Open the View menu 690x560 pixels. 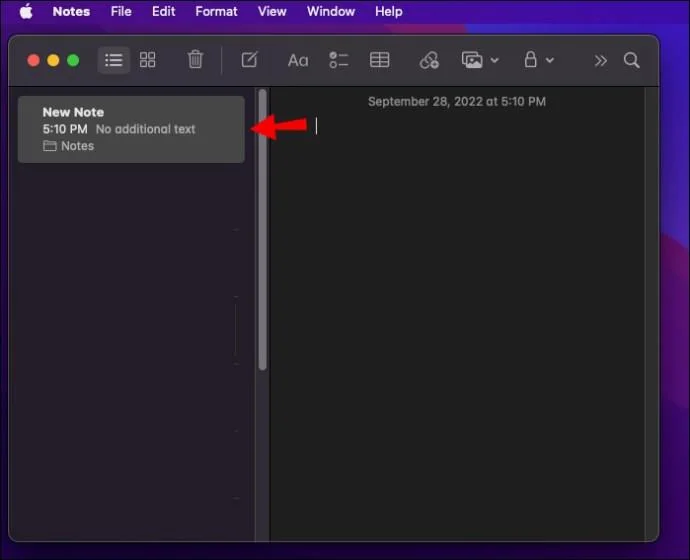272,11
